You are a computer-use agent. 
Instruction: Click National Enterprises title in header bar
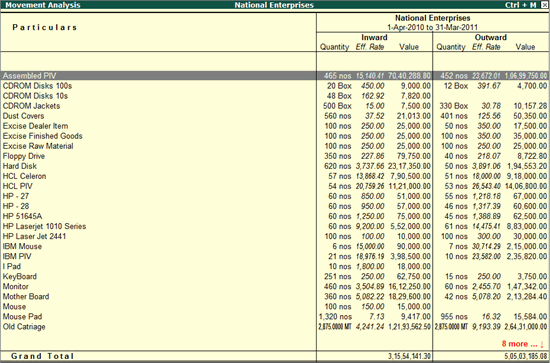(x=274, y=5)
